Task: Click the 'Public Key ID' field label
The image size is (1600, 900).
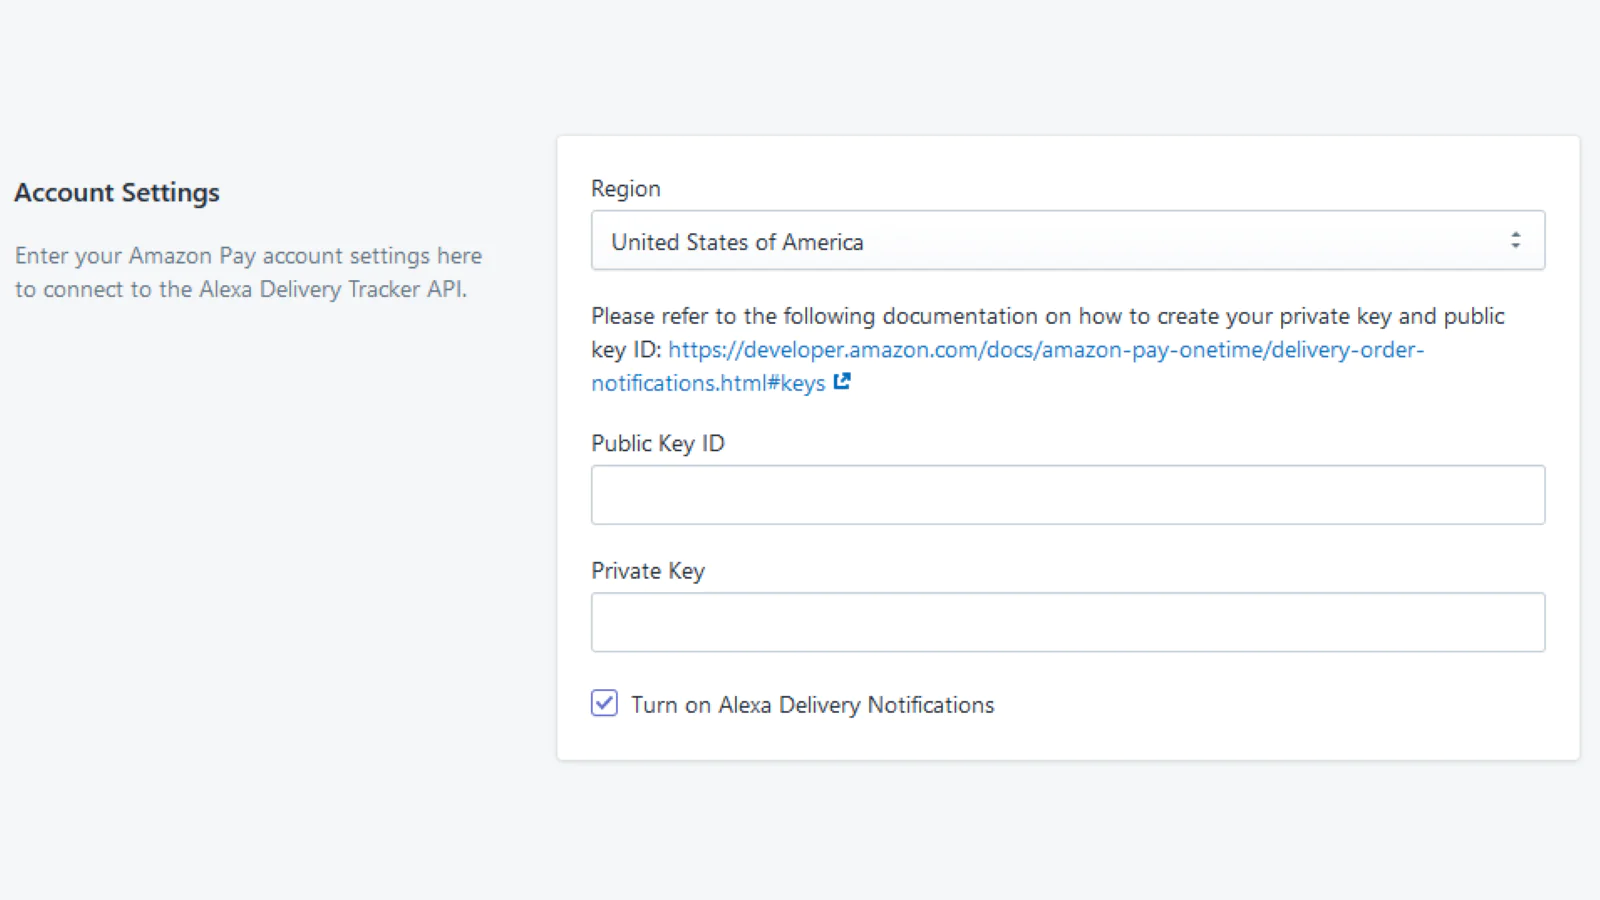Action: (x=657, y=443)
